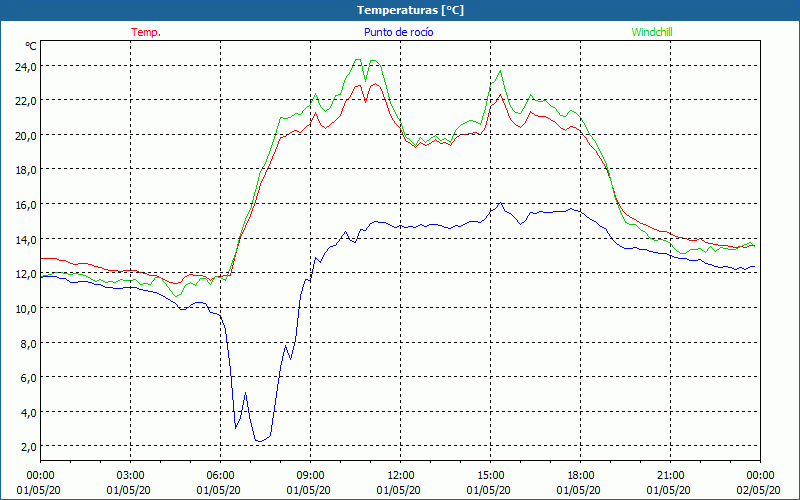This screenshot has width=800, height=500.
Task: Select the red Temp. legend label
Action: [x=146, y=32]
